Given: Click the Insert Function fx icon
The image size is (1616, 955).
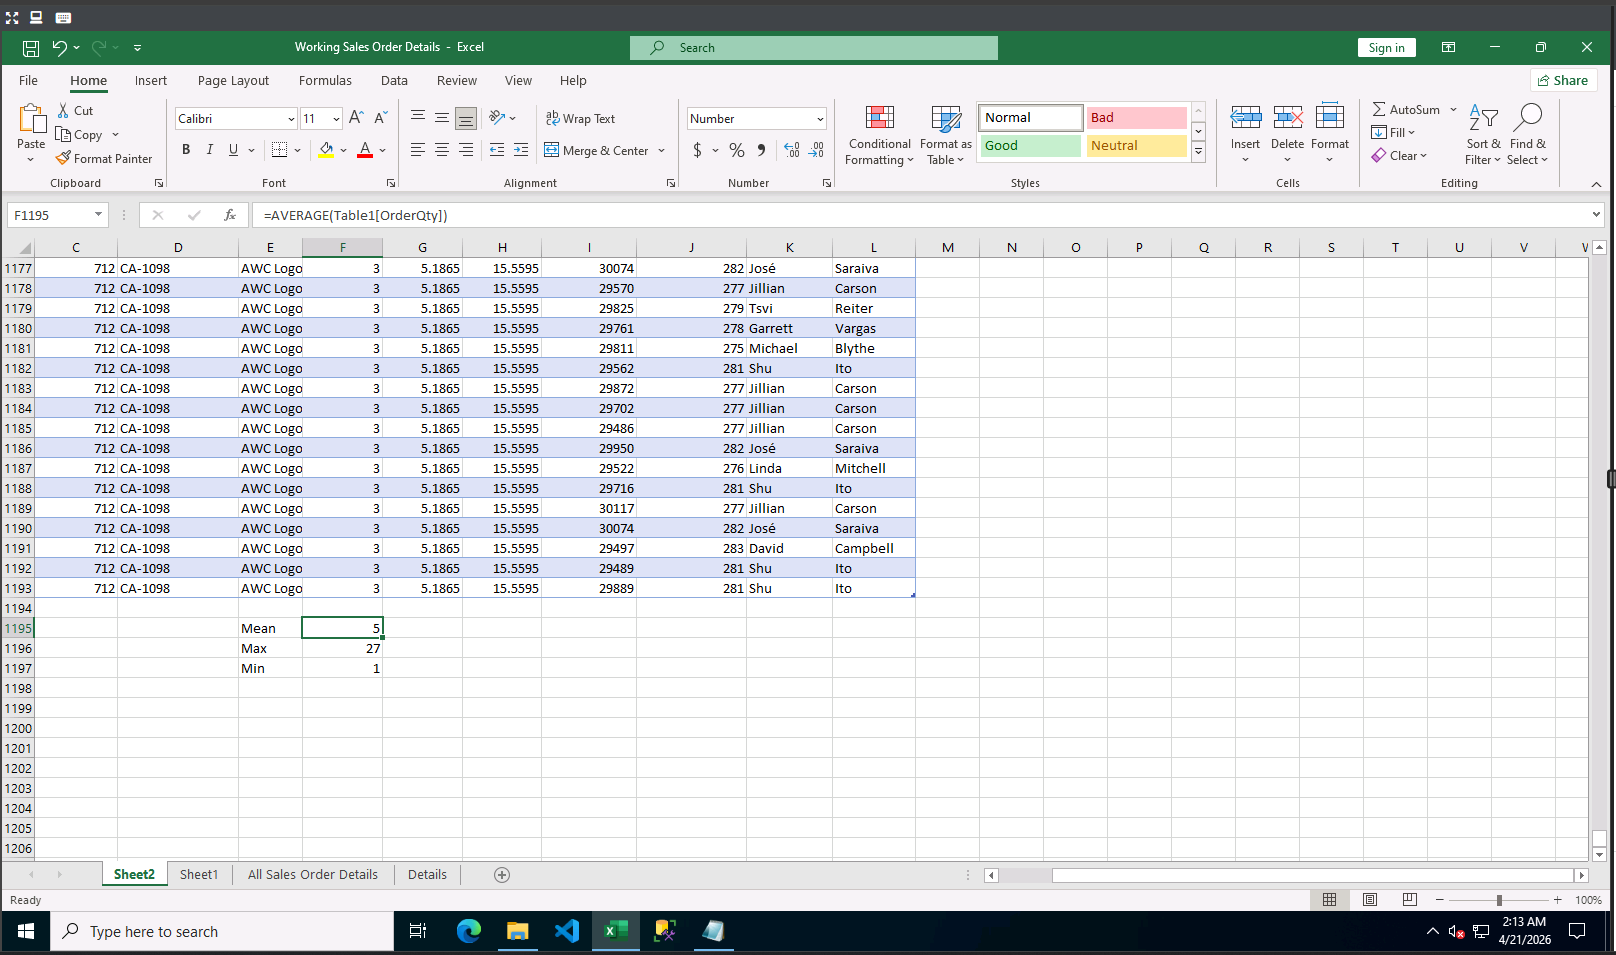Looking at the screenshot, I should click(x=229, y=215).
